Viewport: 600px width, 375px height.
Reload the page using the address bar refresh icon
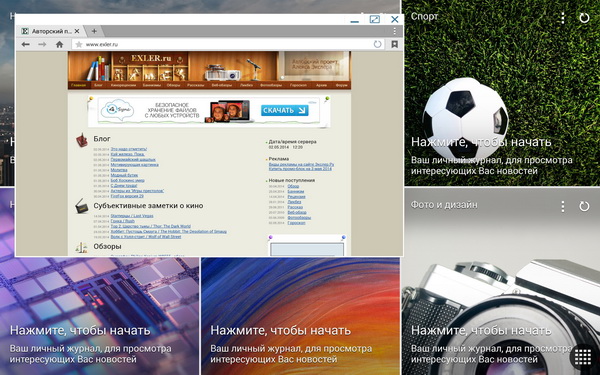pyautogui.click(x=378, y=44)
